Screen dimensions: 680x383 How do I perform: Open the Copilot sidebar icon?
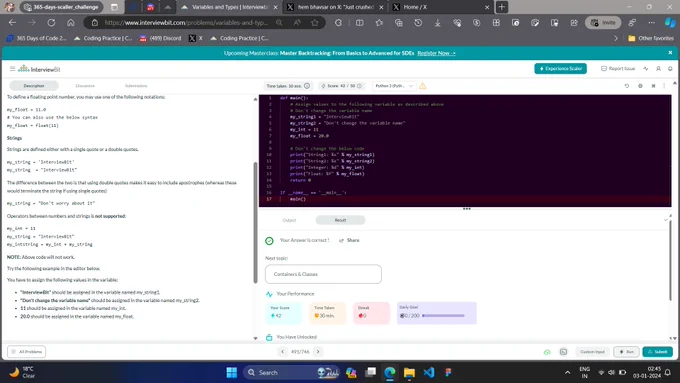pyautogui.click(x=670, y=23)
